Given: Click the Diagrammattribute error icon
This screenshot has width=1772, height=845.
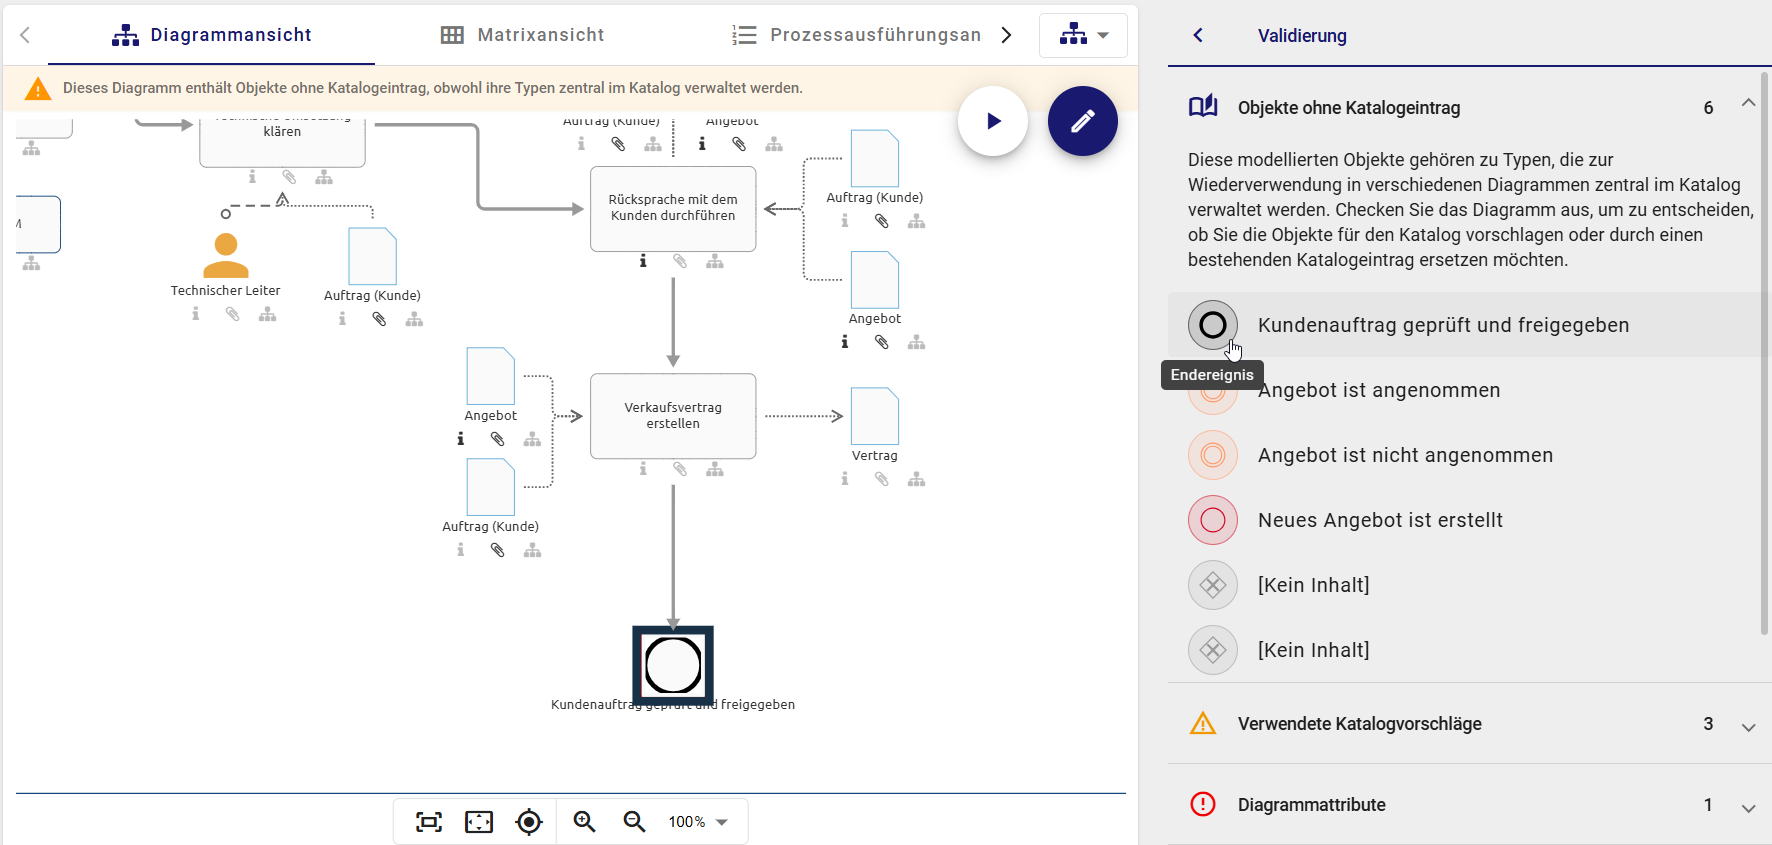Looking at the screenshot, I should 1203,804.
